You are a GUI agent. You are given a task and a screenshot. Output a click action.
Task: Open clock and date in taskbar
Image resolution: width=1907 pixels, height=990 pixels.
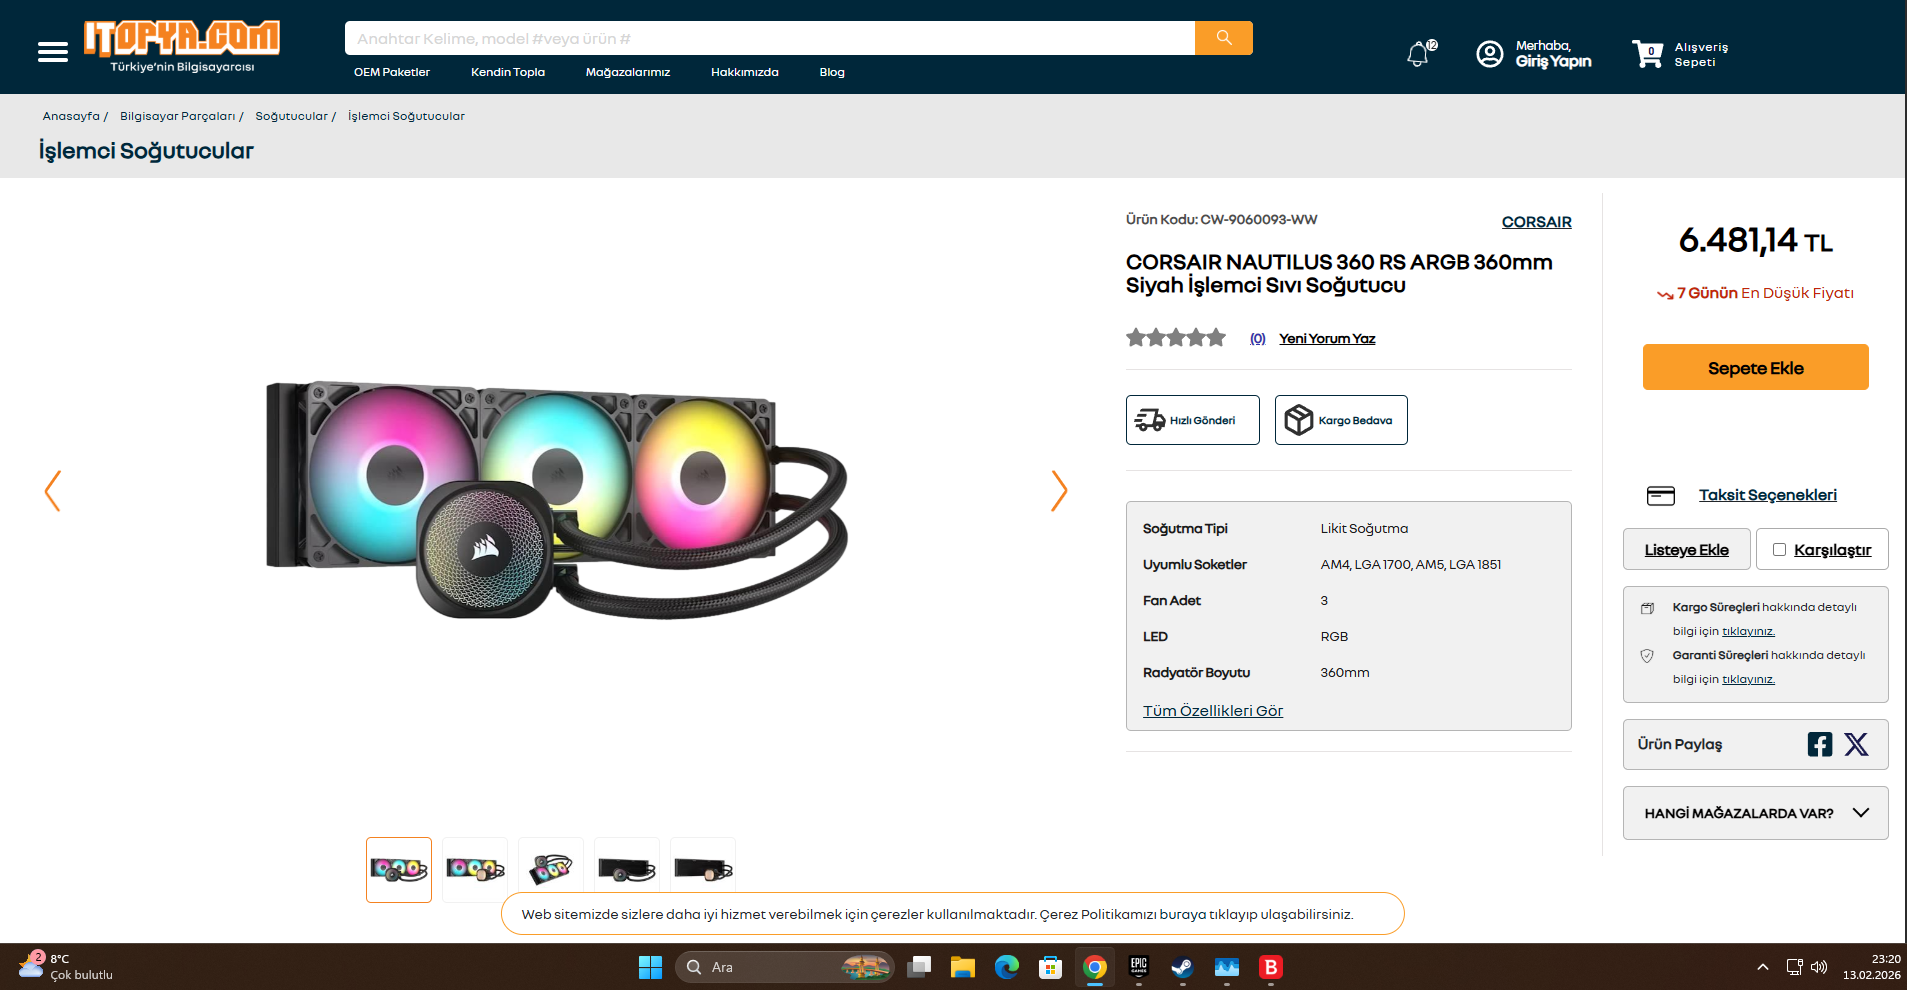1871,967
